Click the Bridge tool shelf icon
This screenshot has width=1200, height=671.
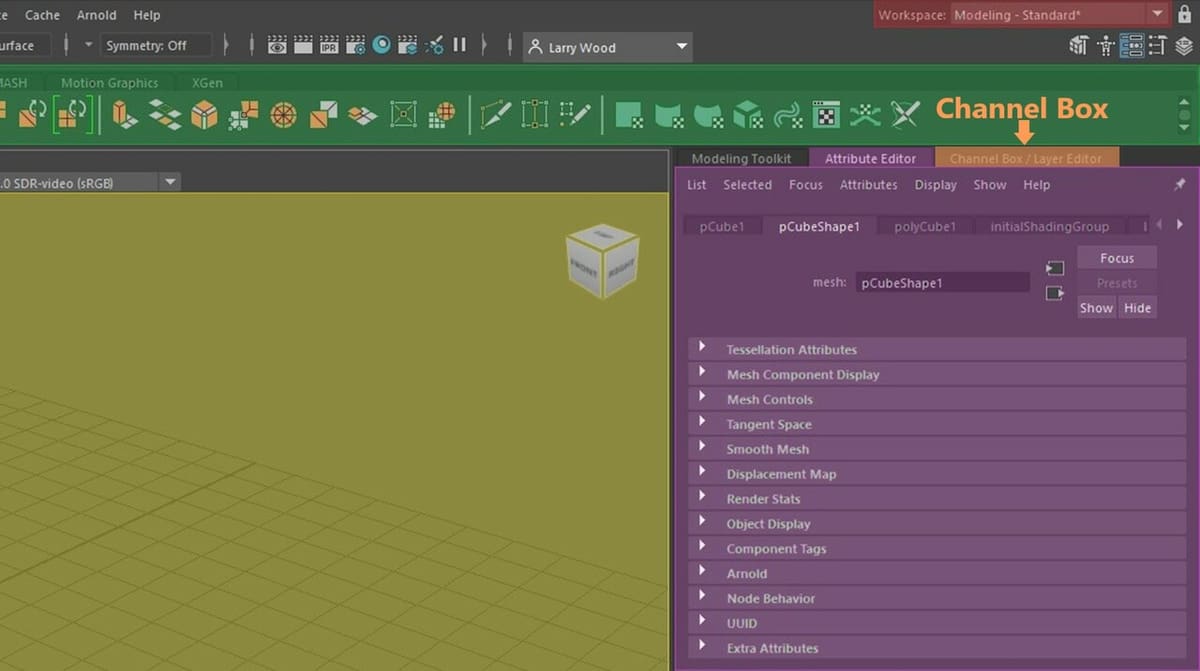pyautogui.click(x=165, y=115)
